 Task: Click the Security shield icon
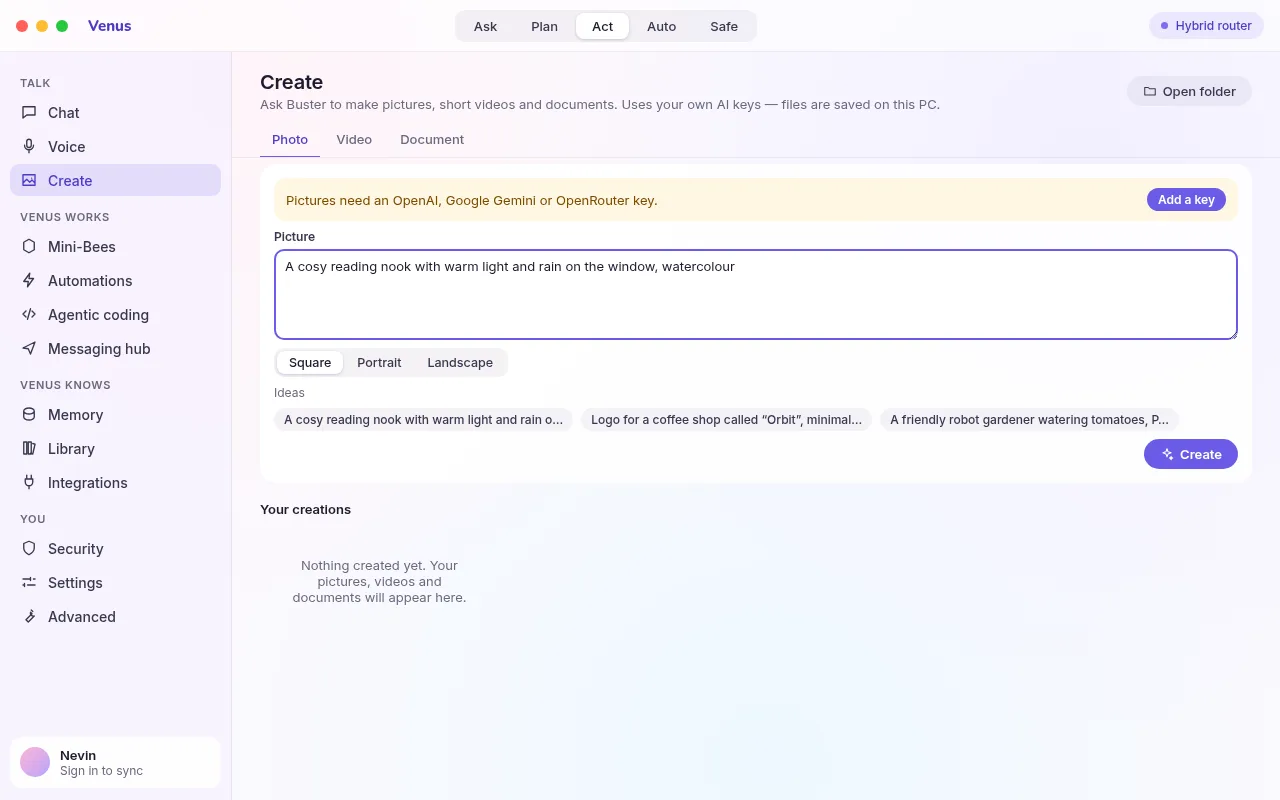29,549
